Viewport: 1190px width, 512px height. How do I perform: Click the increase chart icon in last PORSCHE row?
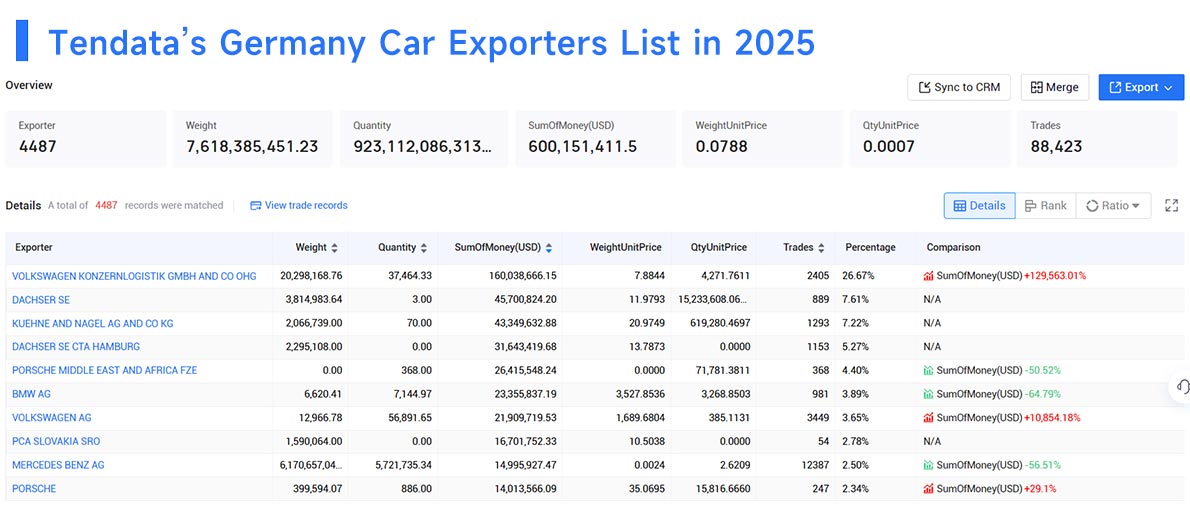click(x=928, y=488)
